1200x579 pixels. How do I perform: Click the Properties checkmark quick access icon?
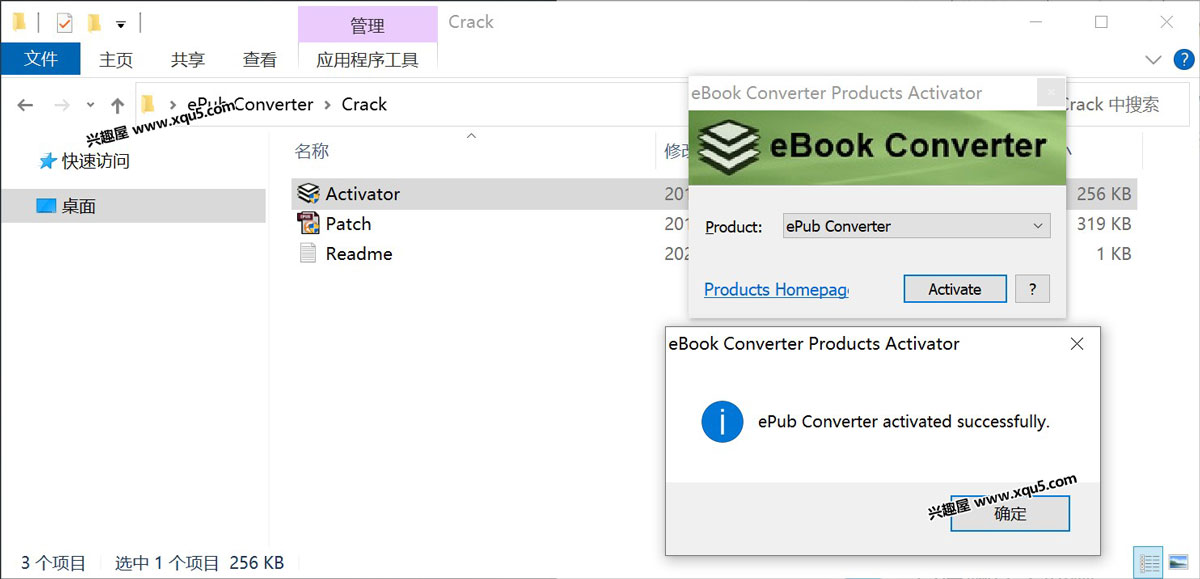point(65,22)
